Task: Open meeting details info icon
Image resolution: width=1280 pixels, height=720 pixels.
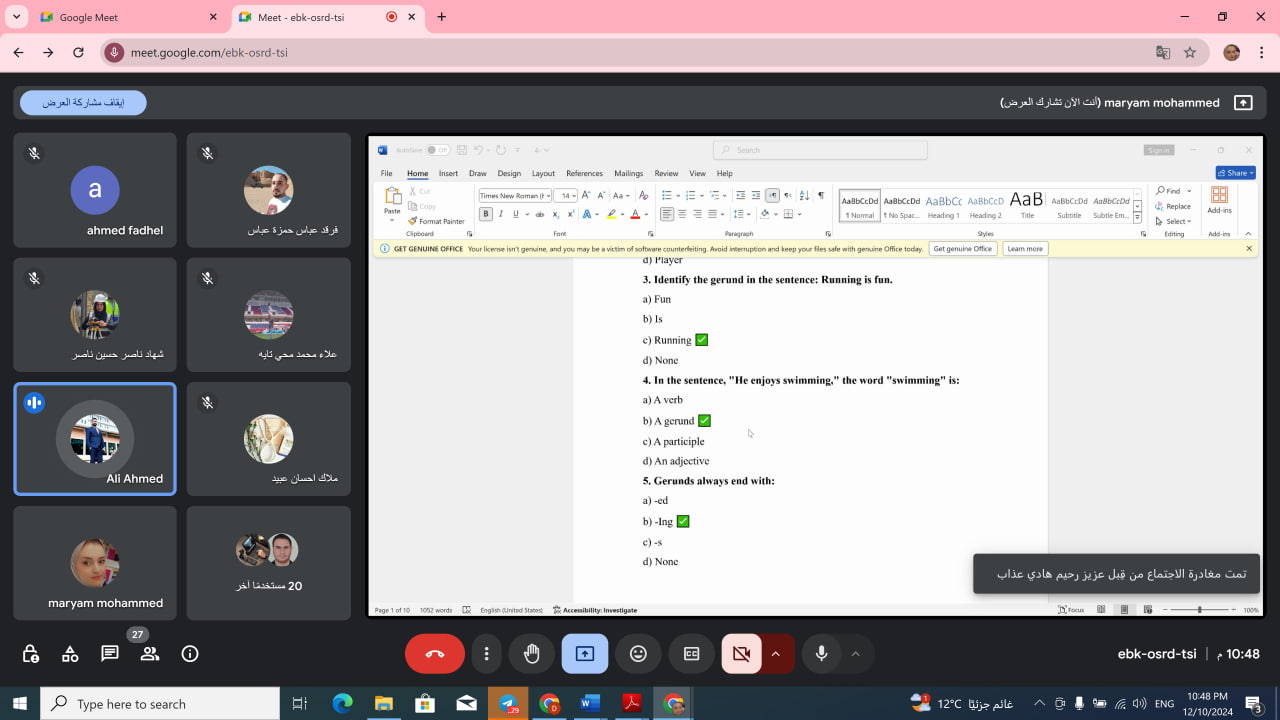Action: click(x=190, y=654)
